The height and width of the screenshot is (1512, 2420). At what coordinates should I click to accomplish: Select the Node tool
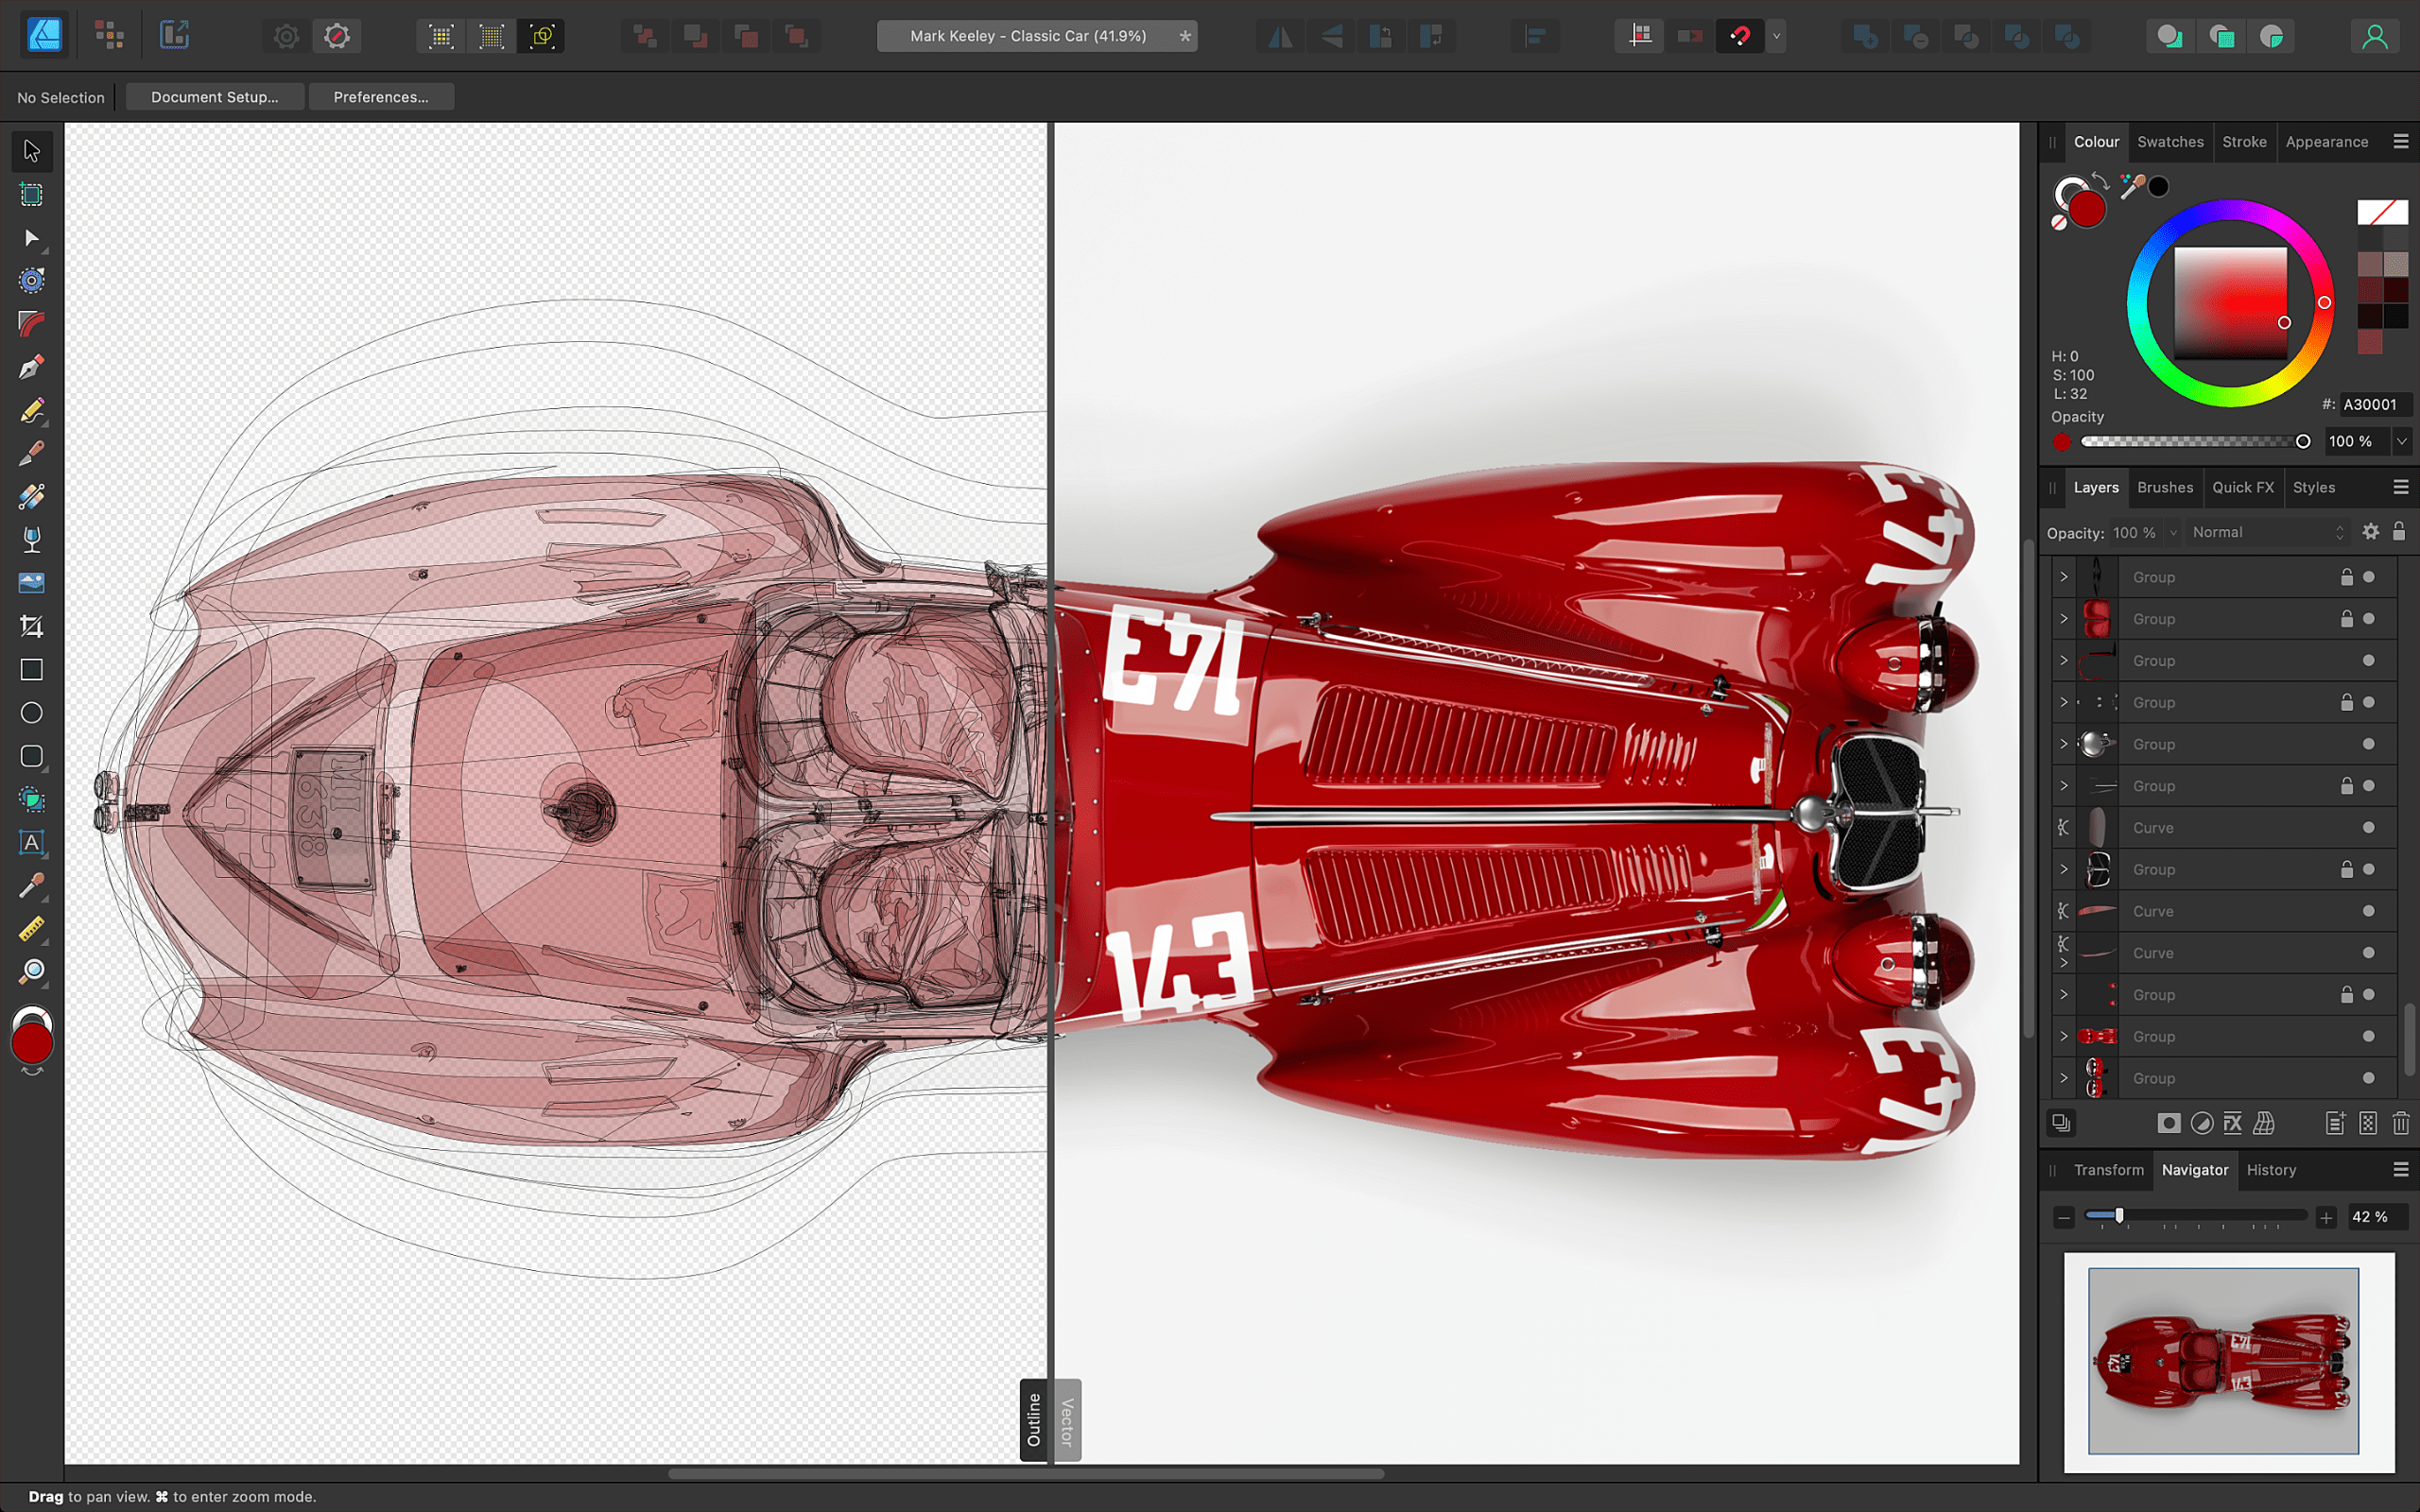click(31, 238)
